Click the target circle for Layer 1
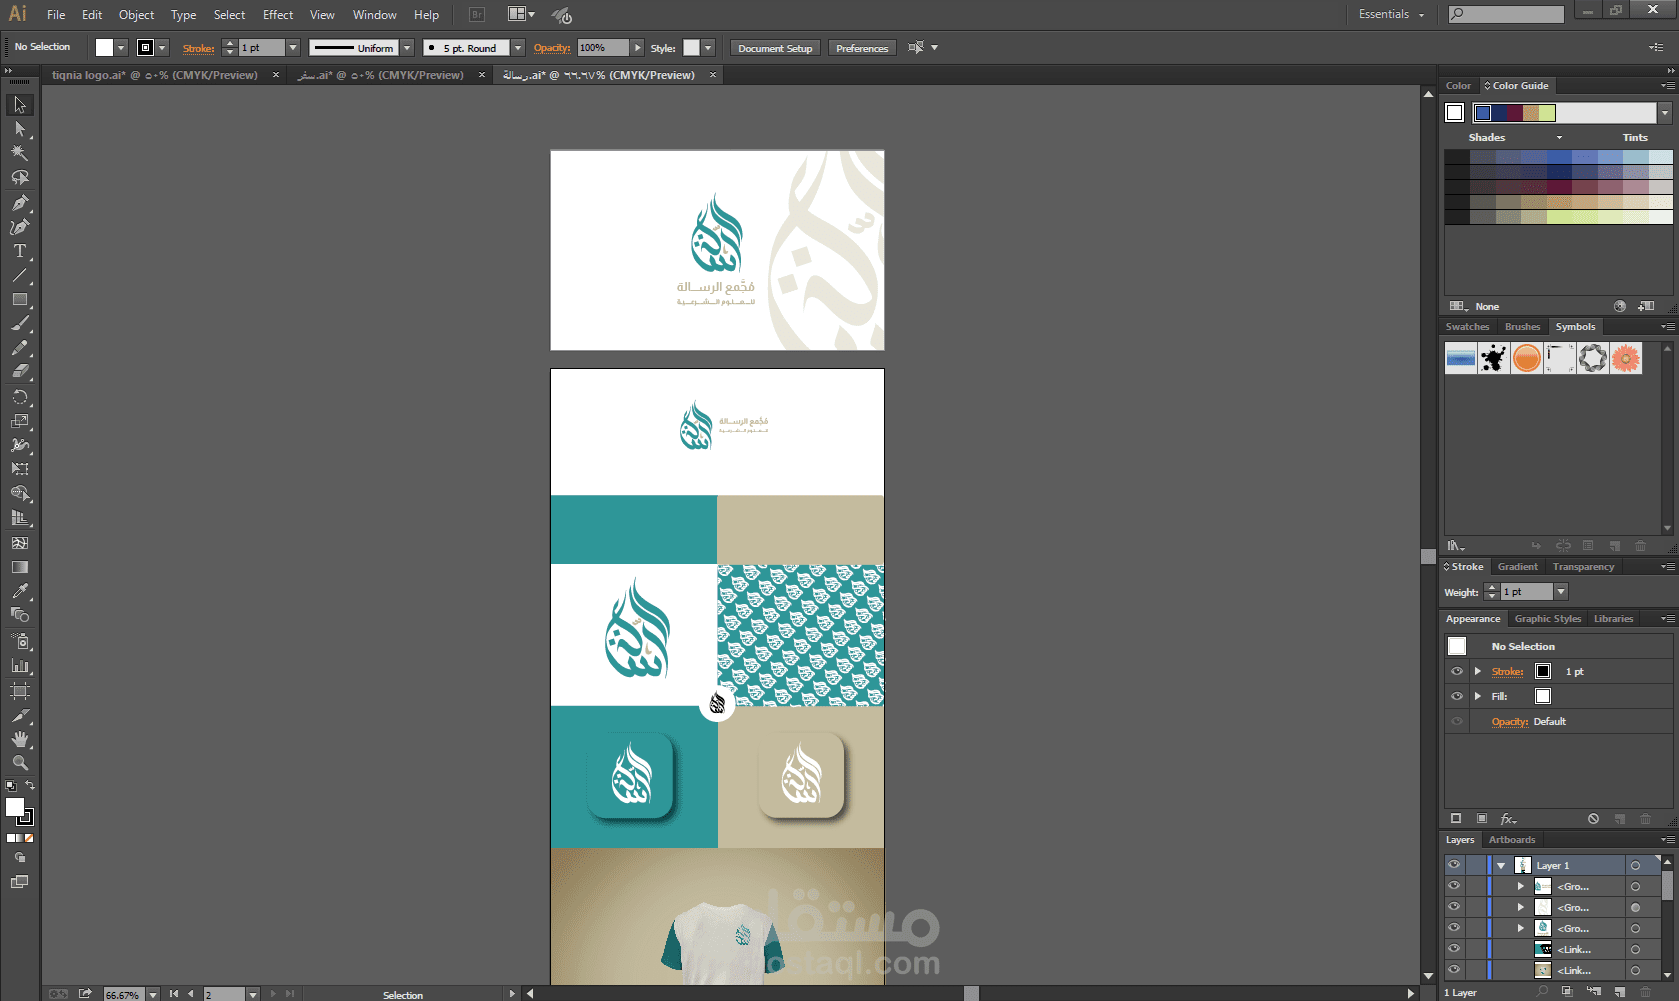This screenshot has width=1679, height=1001. [x=1635, y=866]
